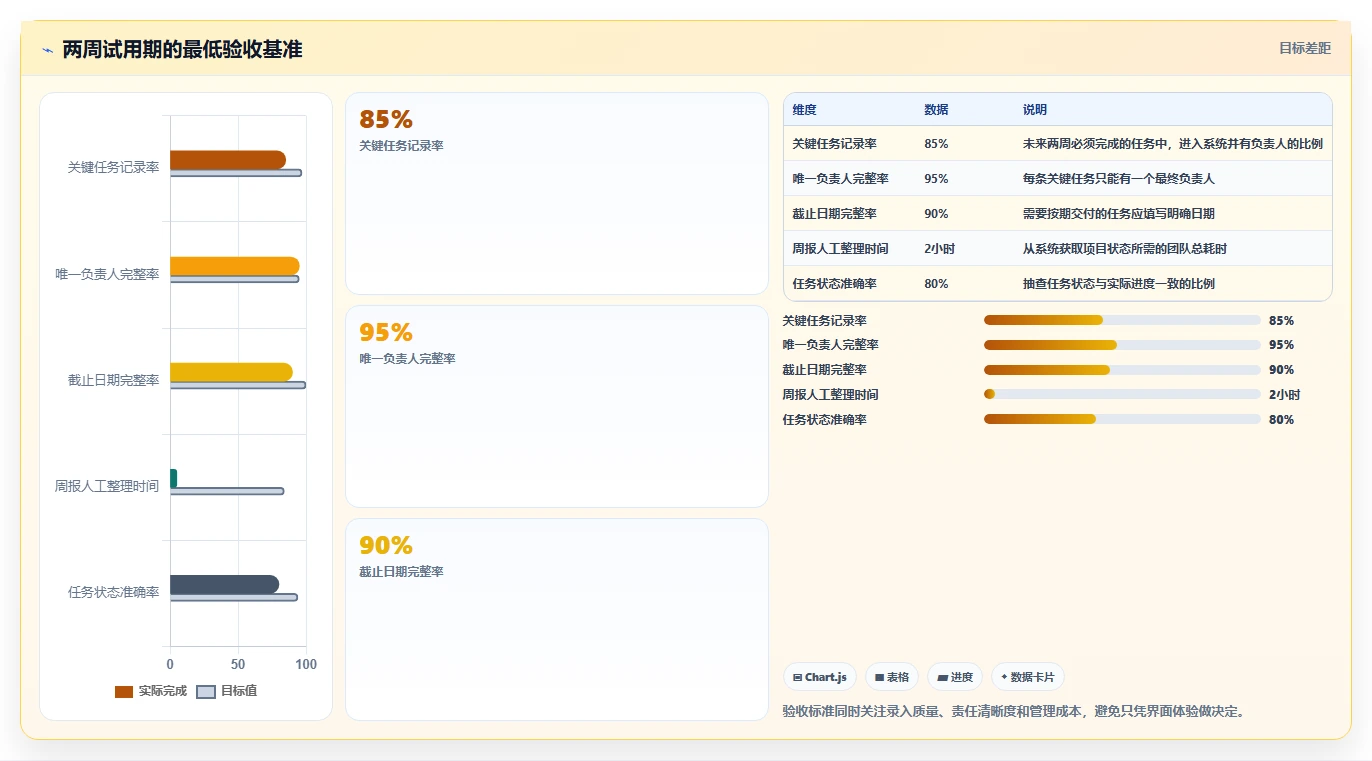Click the 唯一负责人完整率 progress bar
This screenshot has height=761, width=1372.
[1122, 345]
